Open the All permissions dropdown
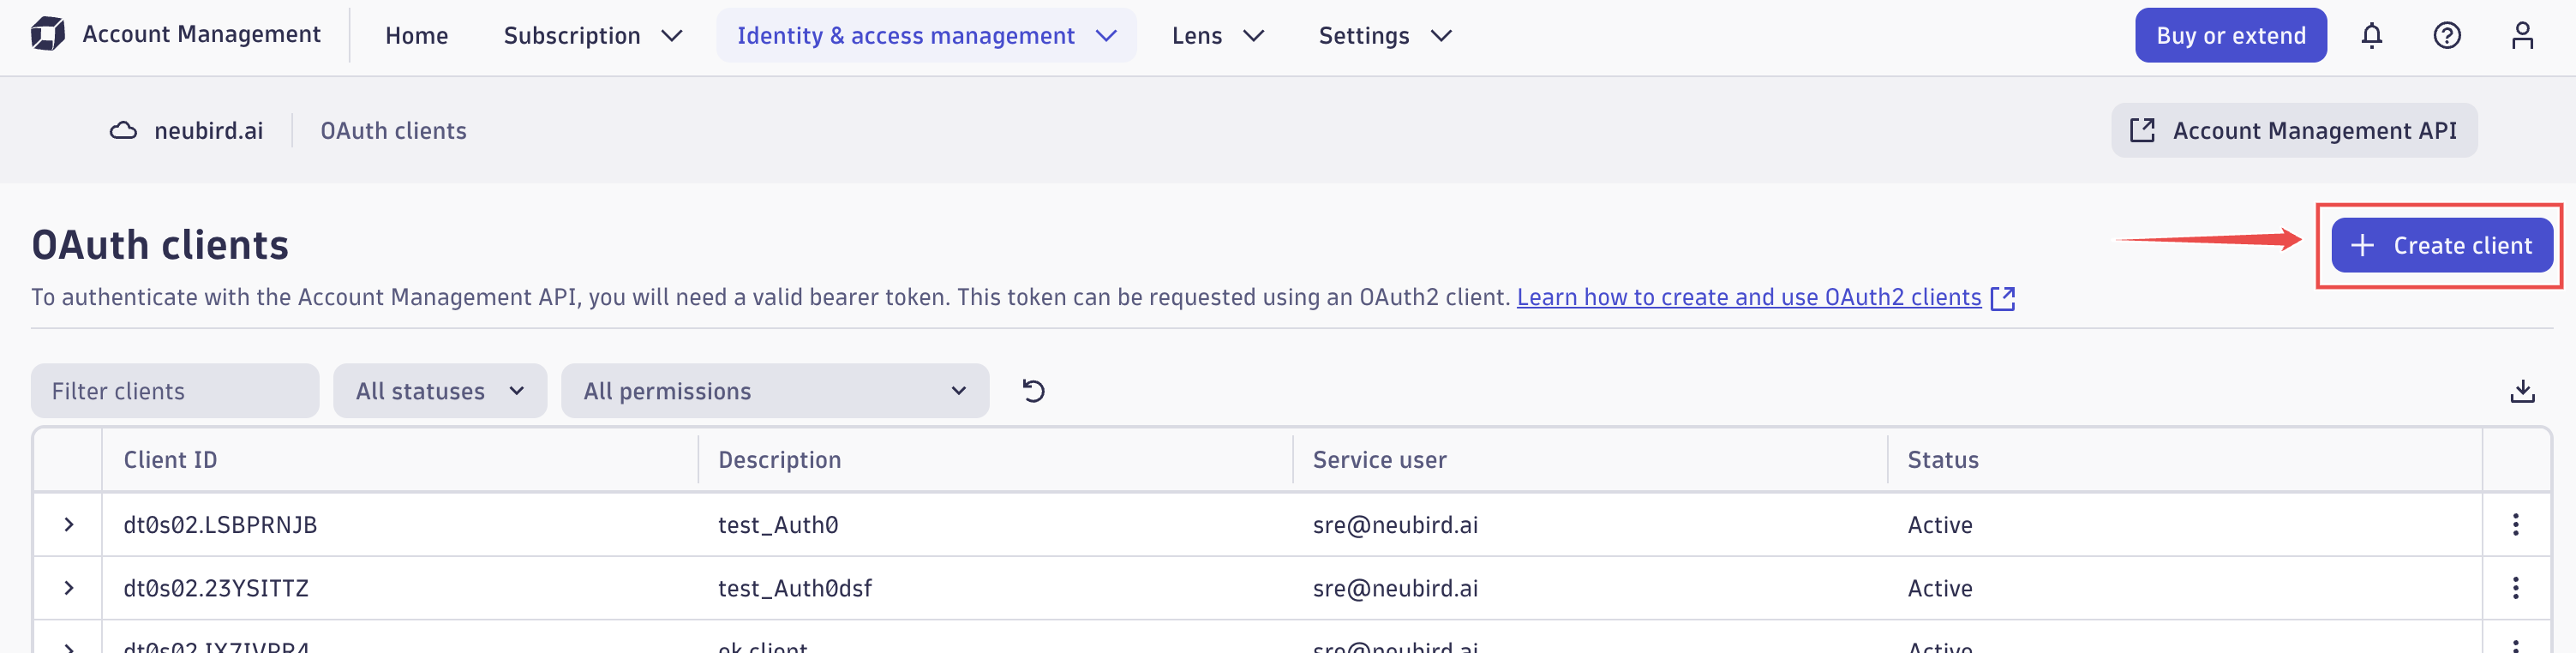Image resolution: width=2576 pixels, height=653 pixels. pyautogui.click(x=775, y=391)
